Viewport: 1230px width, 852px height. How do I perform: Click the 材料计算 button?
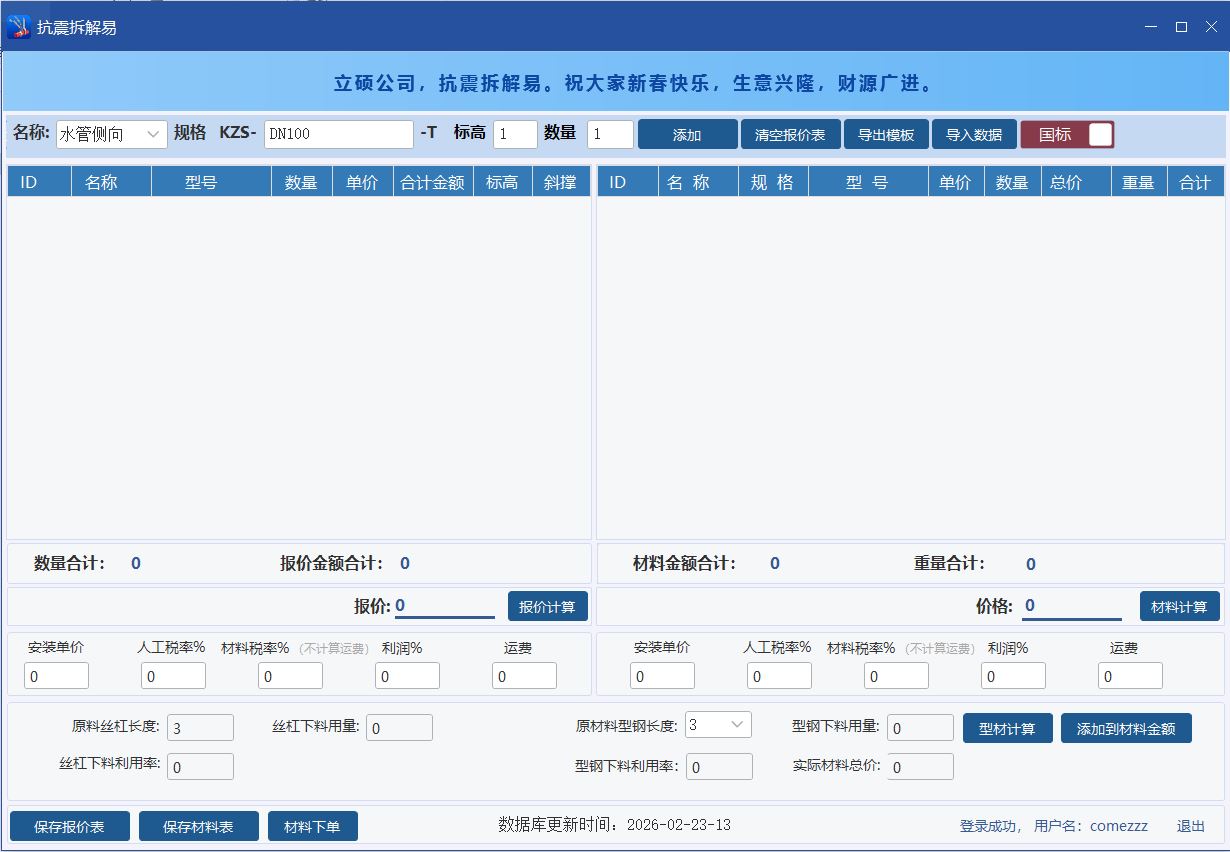click(x=1180, y=605)
